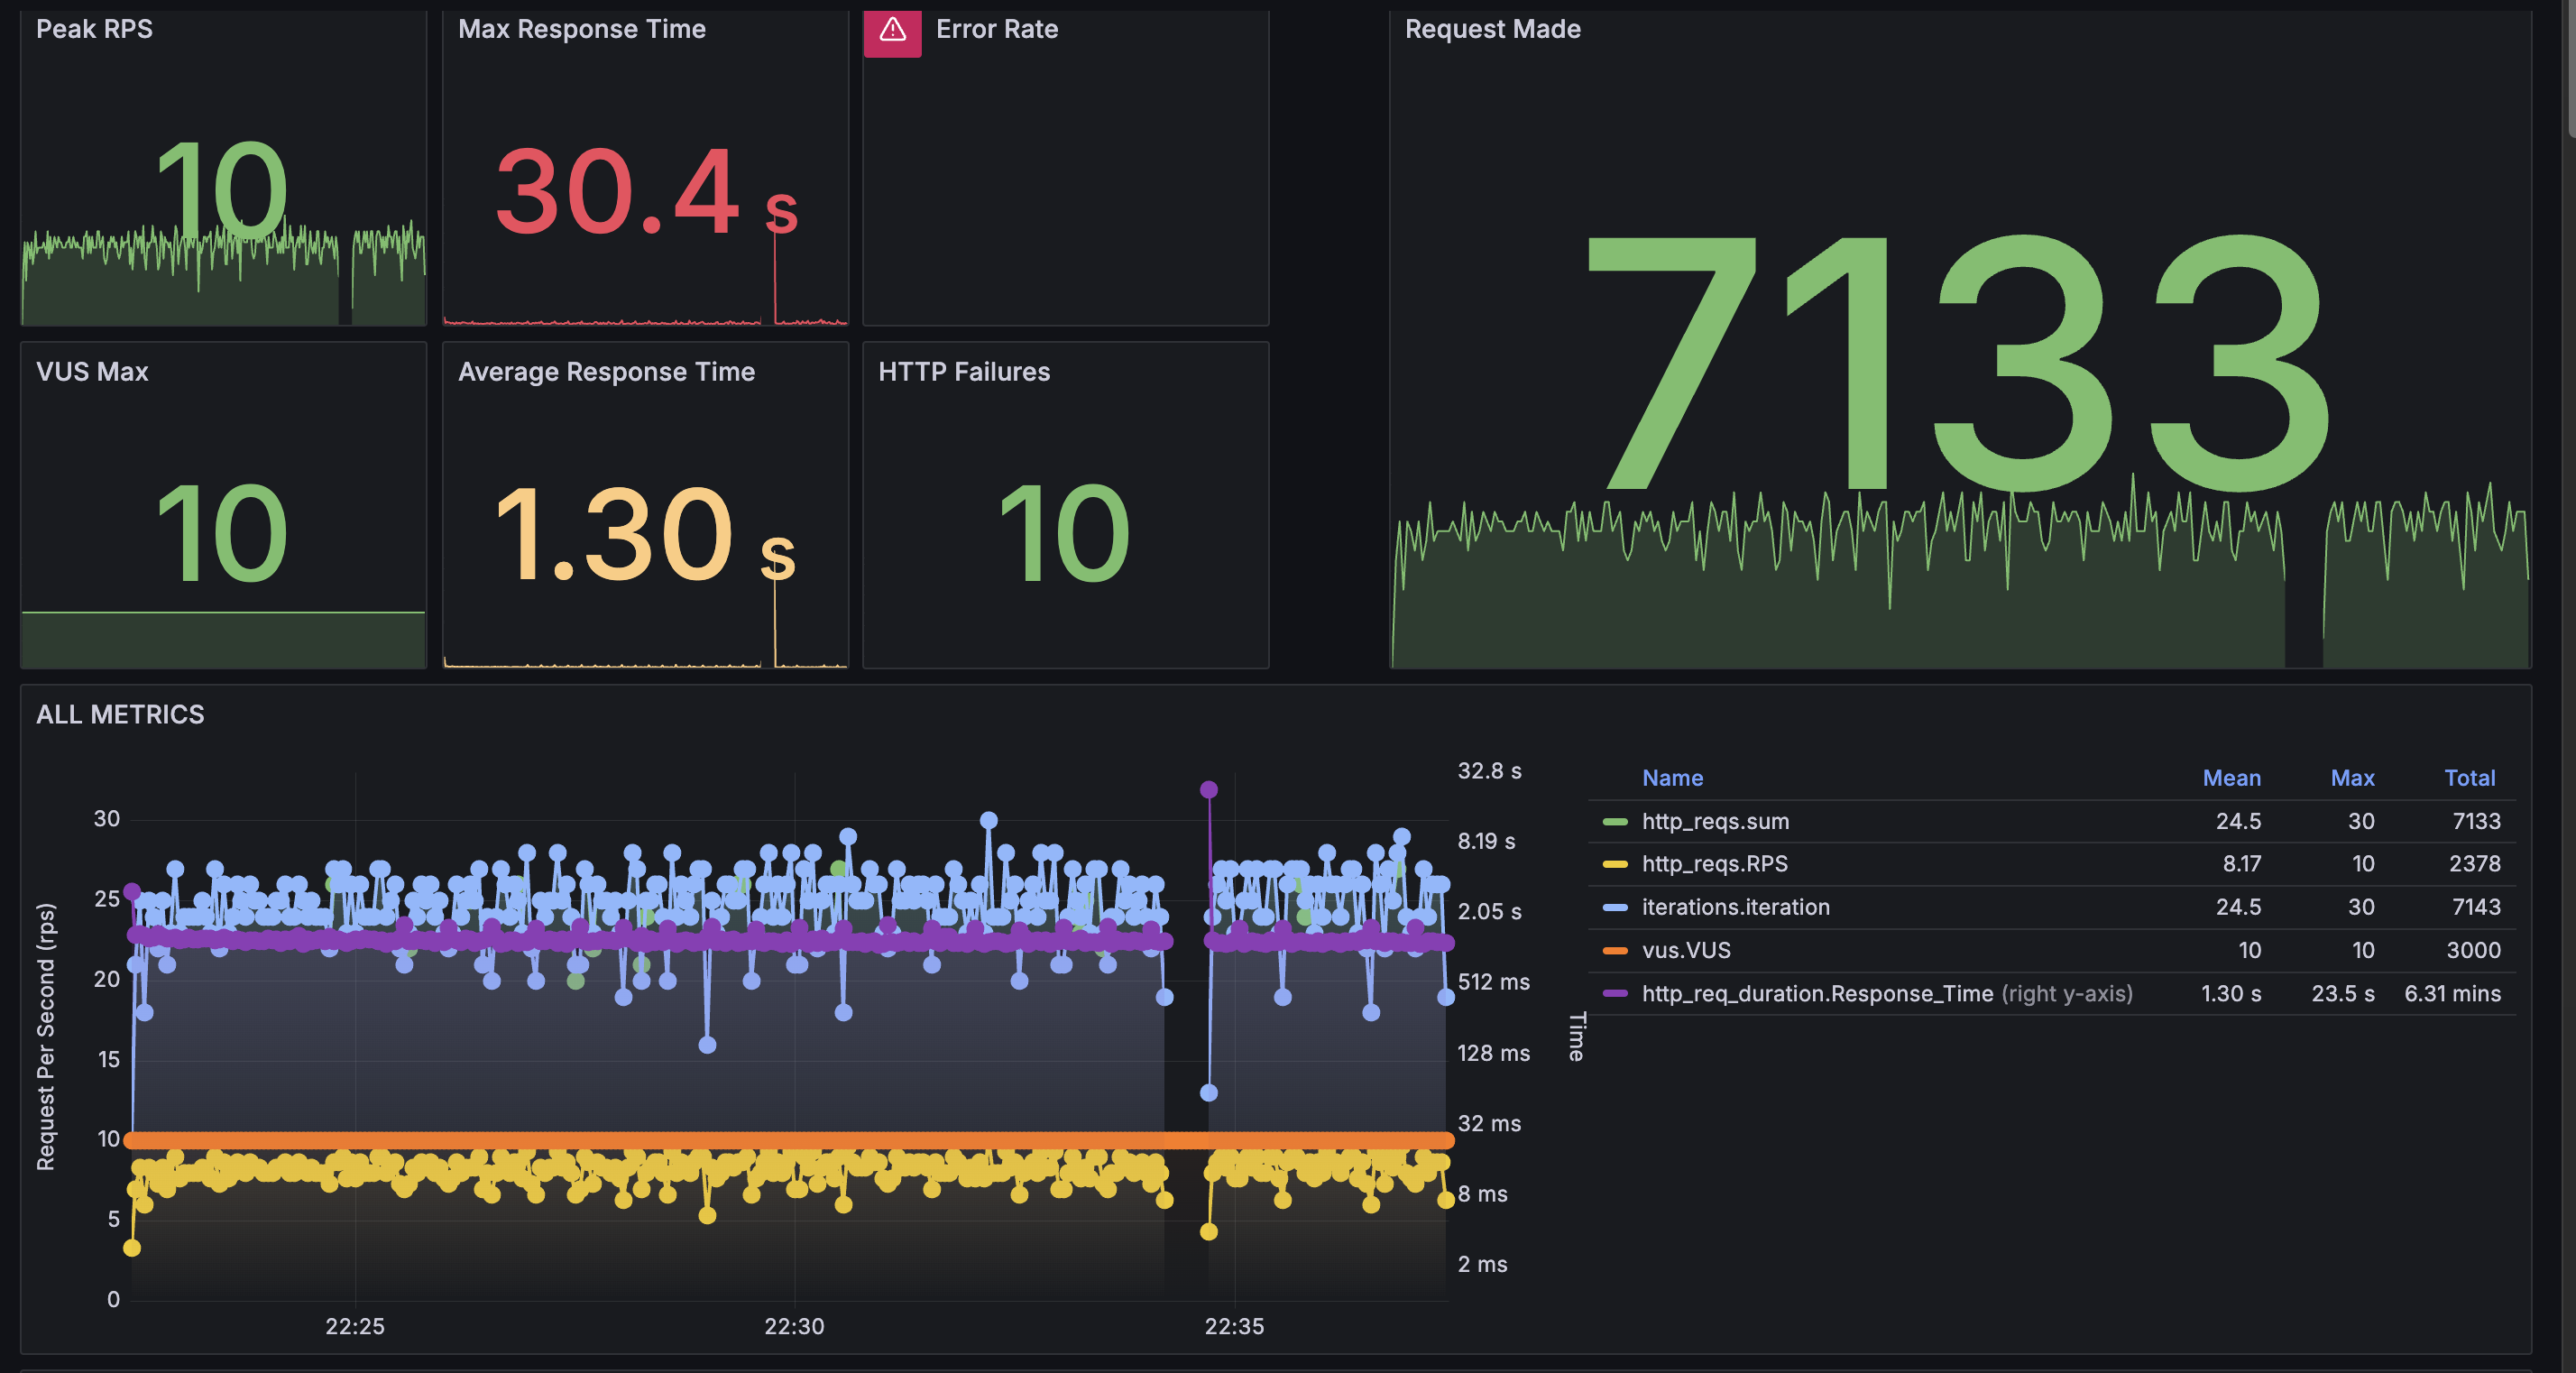
Task: Click the Error Rate warning triangle icon
Action: tap(892, 30)
